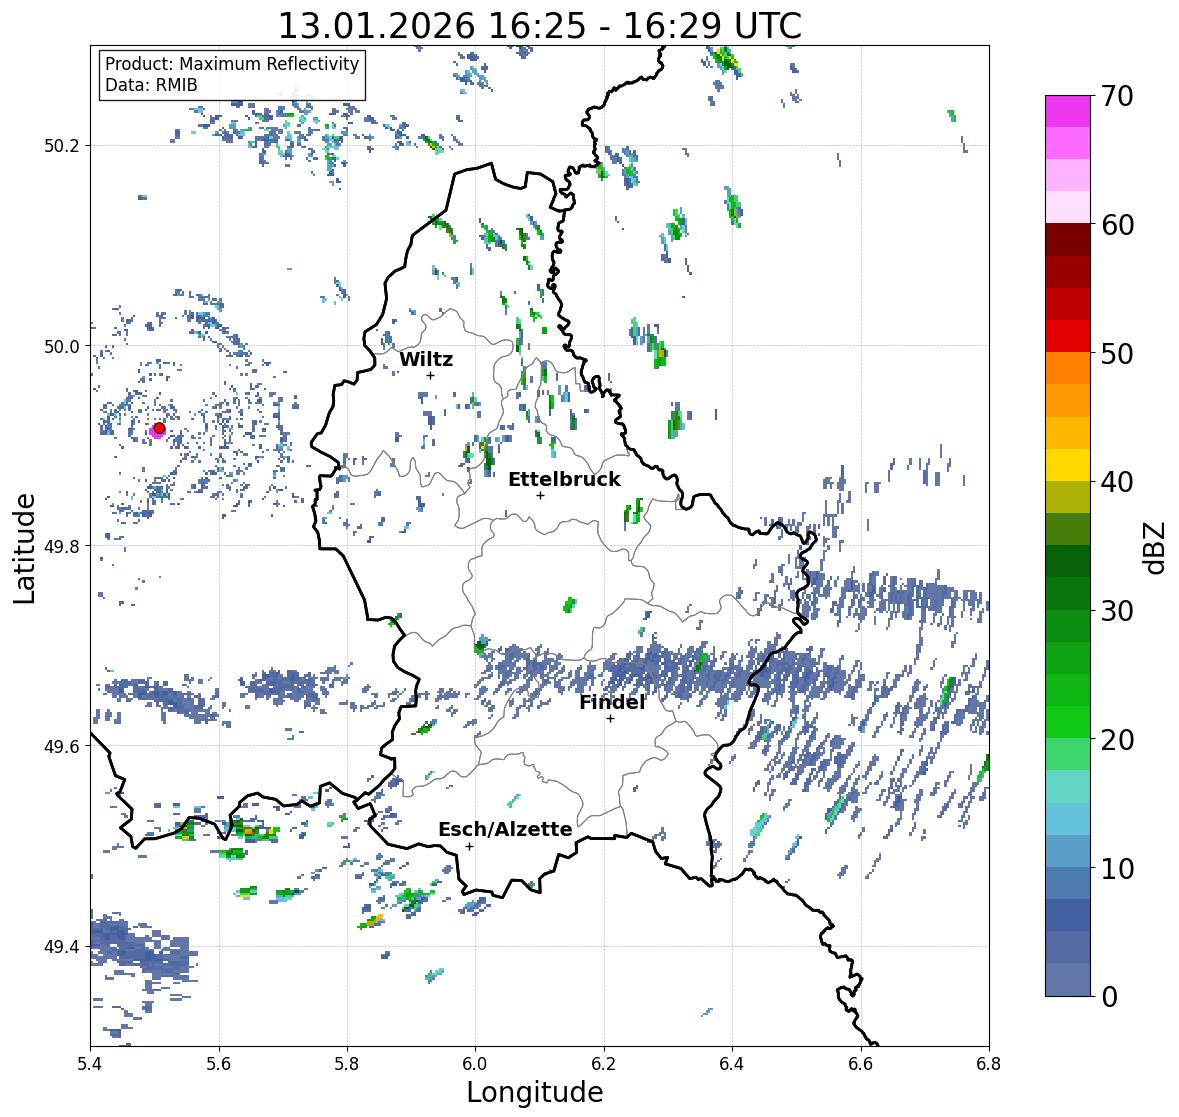1179x1117 pixels.
Task: Click the 6.6 longitude tick label
Action: point(861,1064)
